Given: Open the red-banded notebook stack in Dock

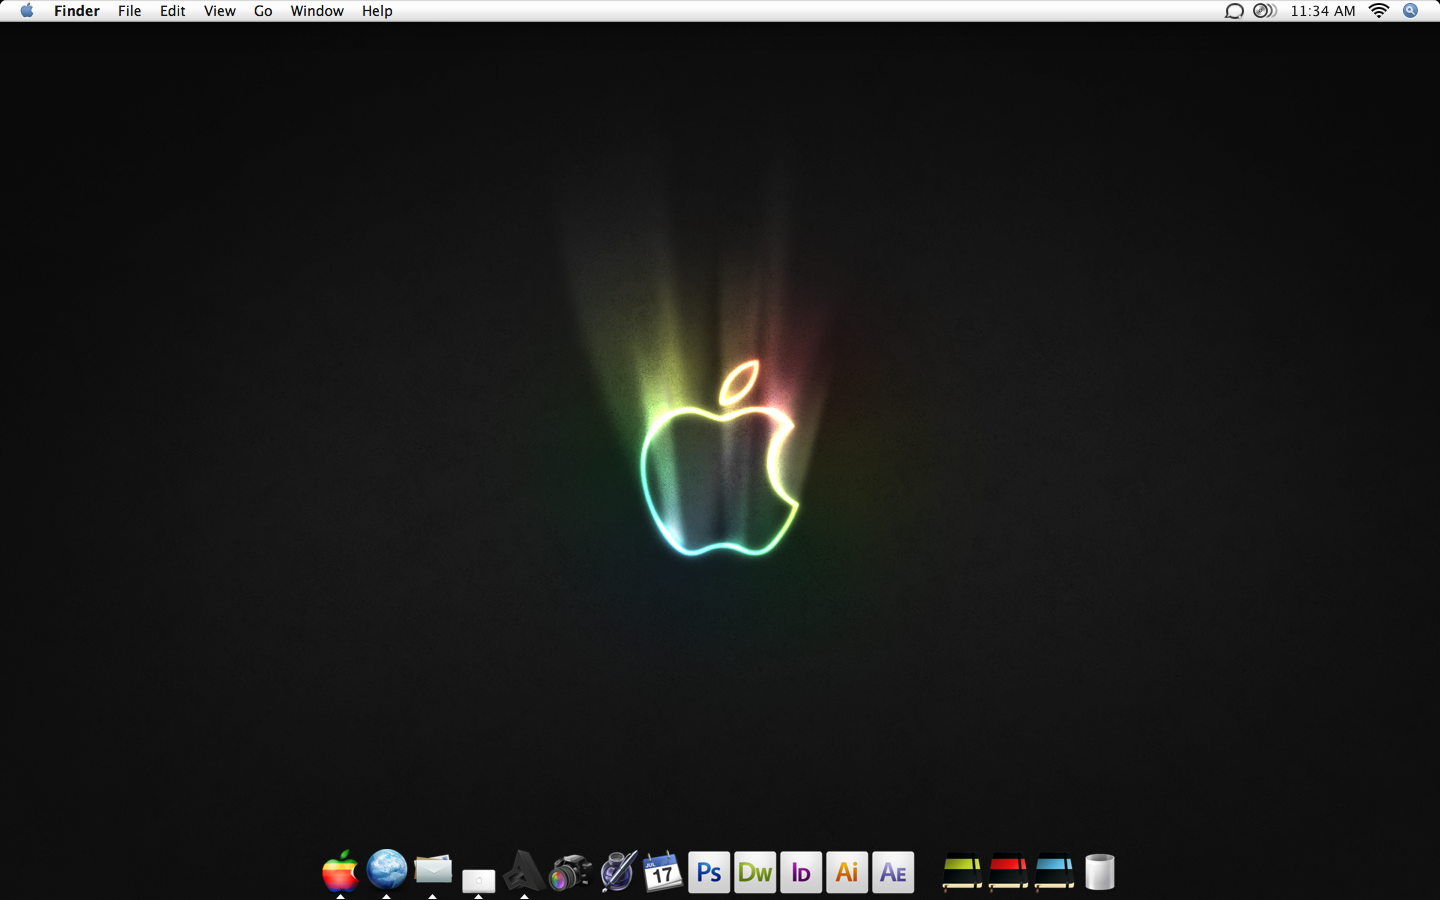Looking at the screenshot, I should tap(1008, 872).
